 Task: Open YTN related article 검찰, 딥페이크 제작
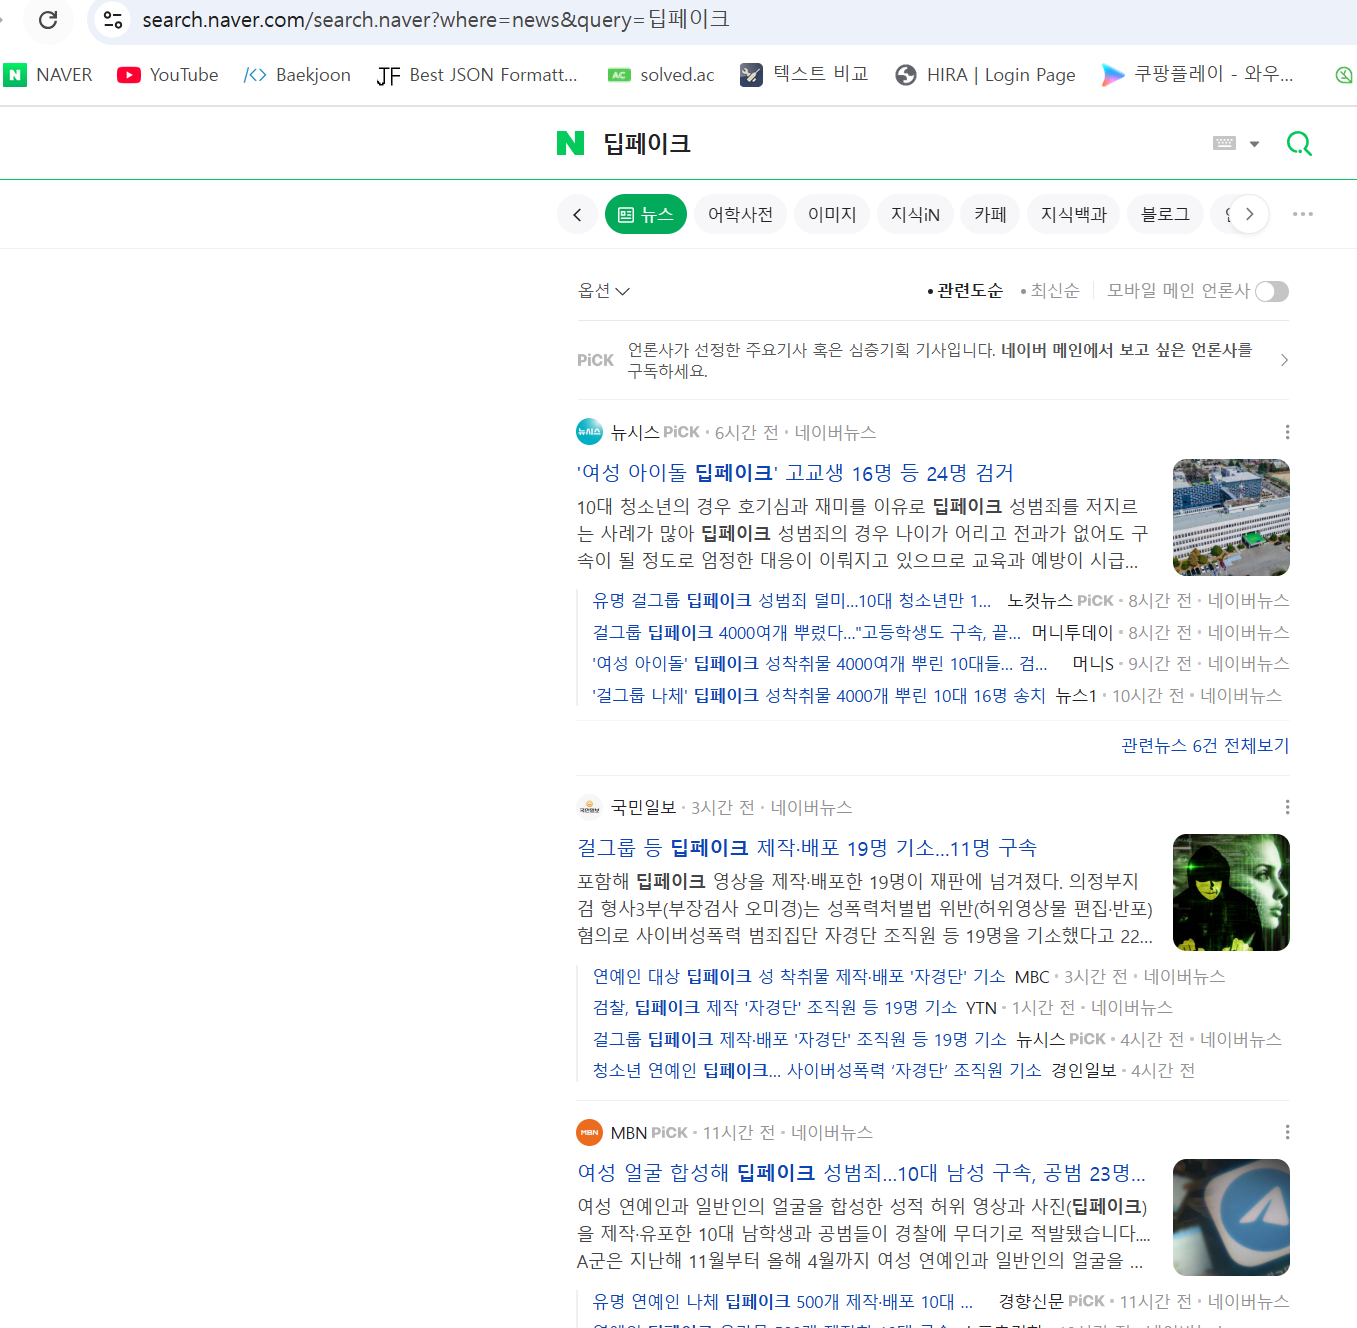click(x=775, y=1008)
